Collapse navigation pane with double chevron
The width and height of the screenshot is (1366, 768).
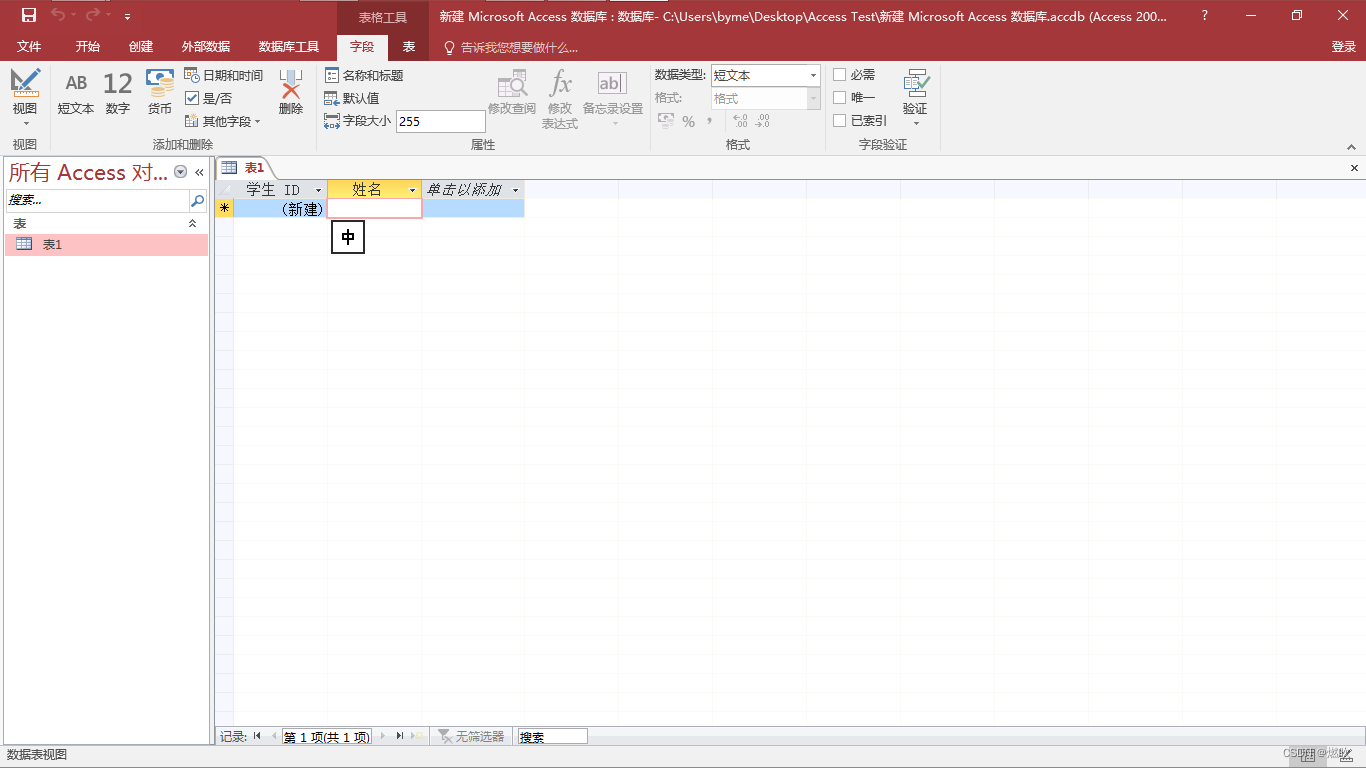point(199,172)
